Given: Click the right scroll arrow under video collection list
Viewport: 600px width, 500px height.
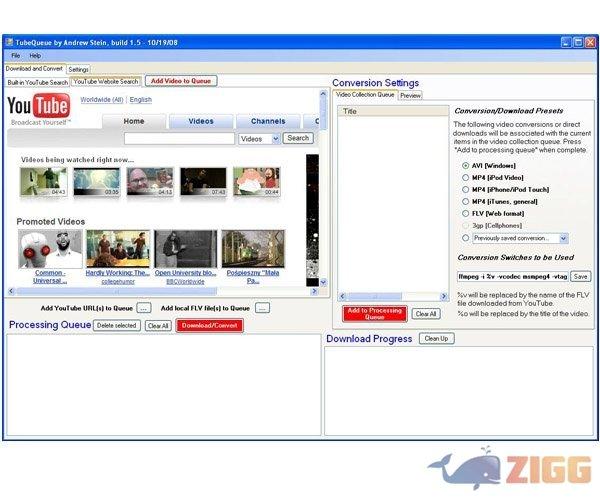Looking at the screenshot, I should click(x=443, y=297).
